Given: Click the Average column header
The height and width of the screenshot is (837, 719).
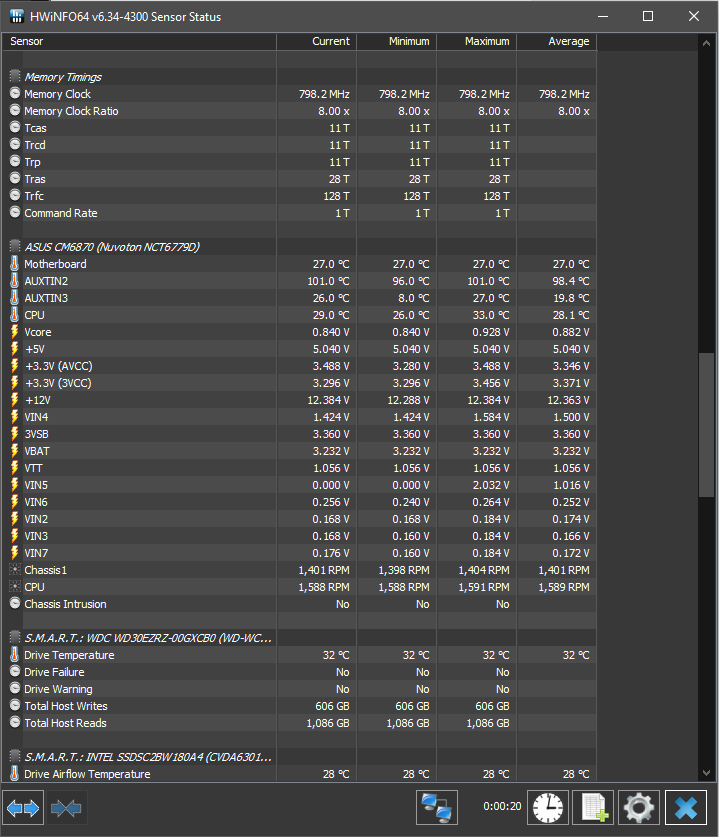Looking at the screenshot, I should pos(557,42).
